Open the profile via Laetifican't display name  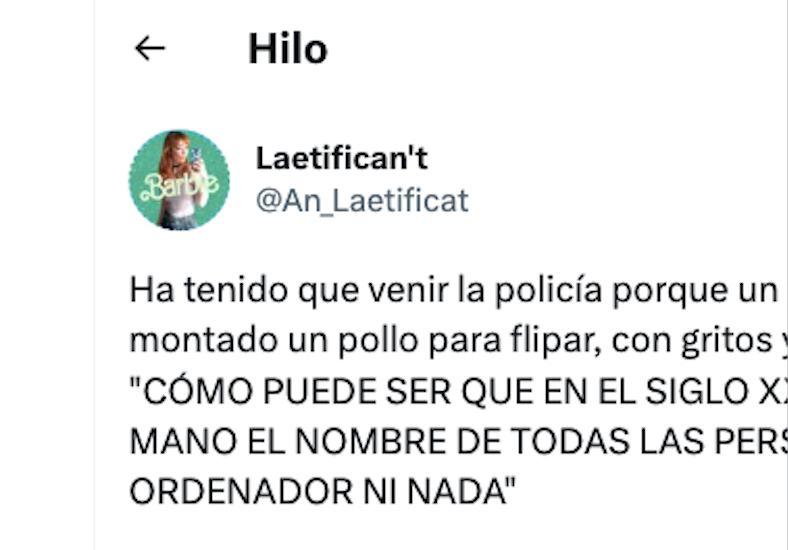point(342,158)
